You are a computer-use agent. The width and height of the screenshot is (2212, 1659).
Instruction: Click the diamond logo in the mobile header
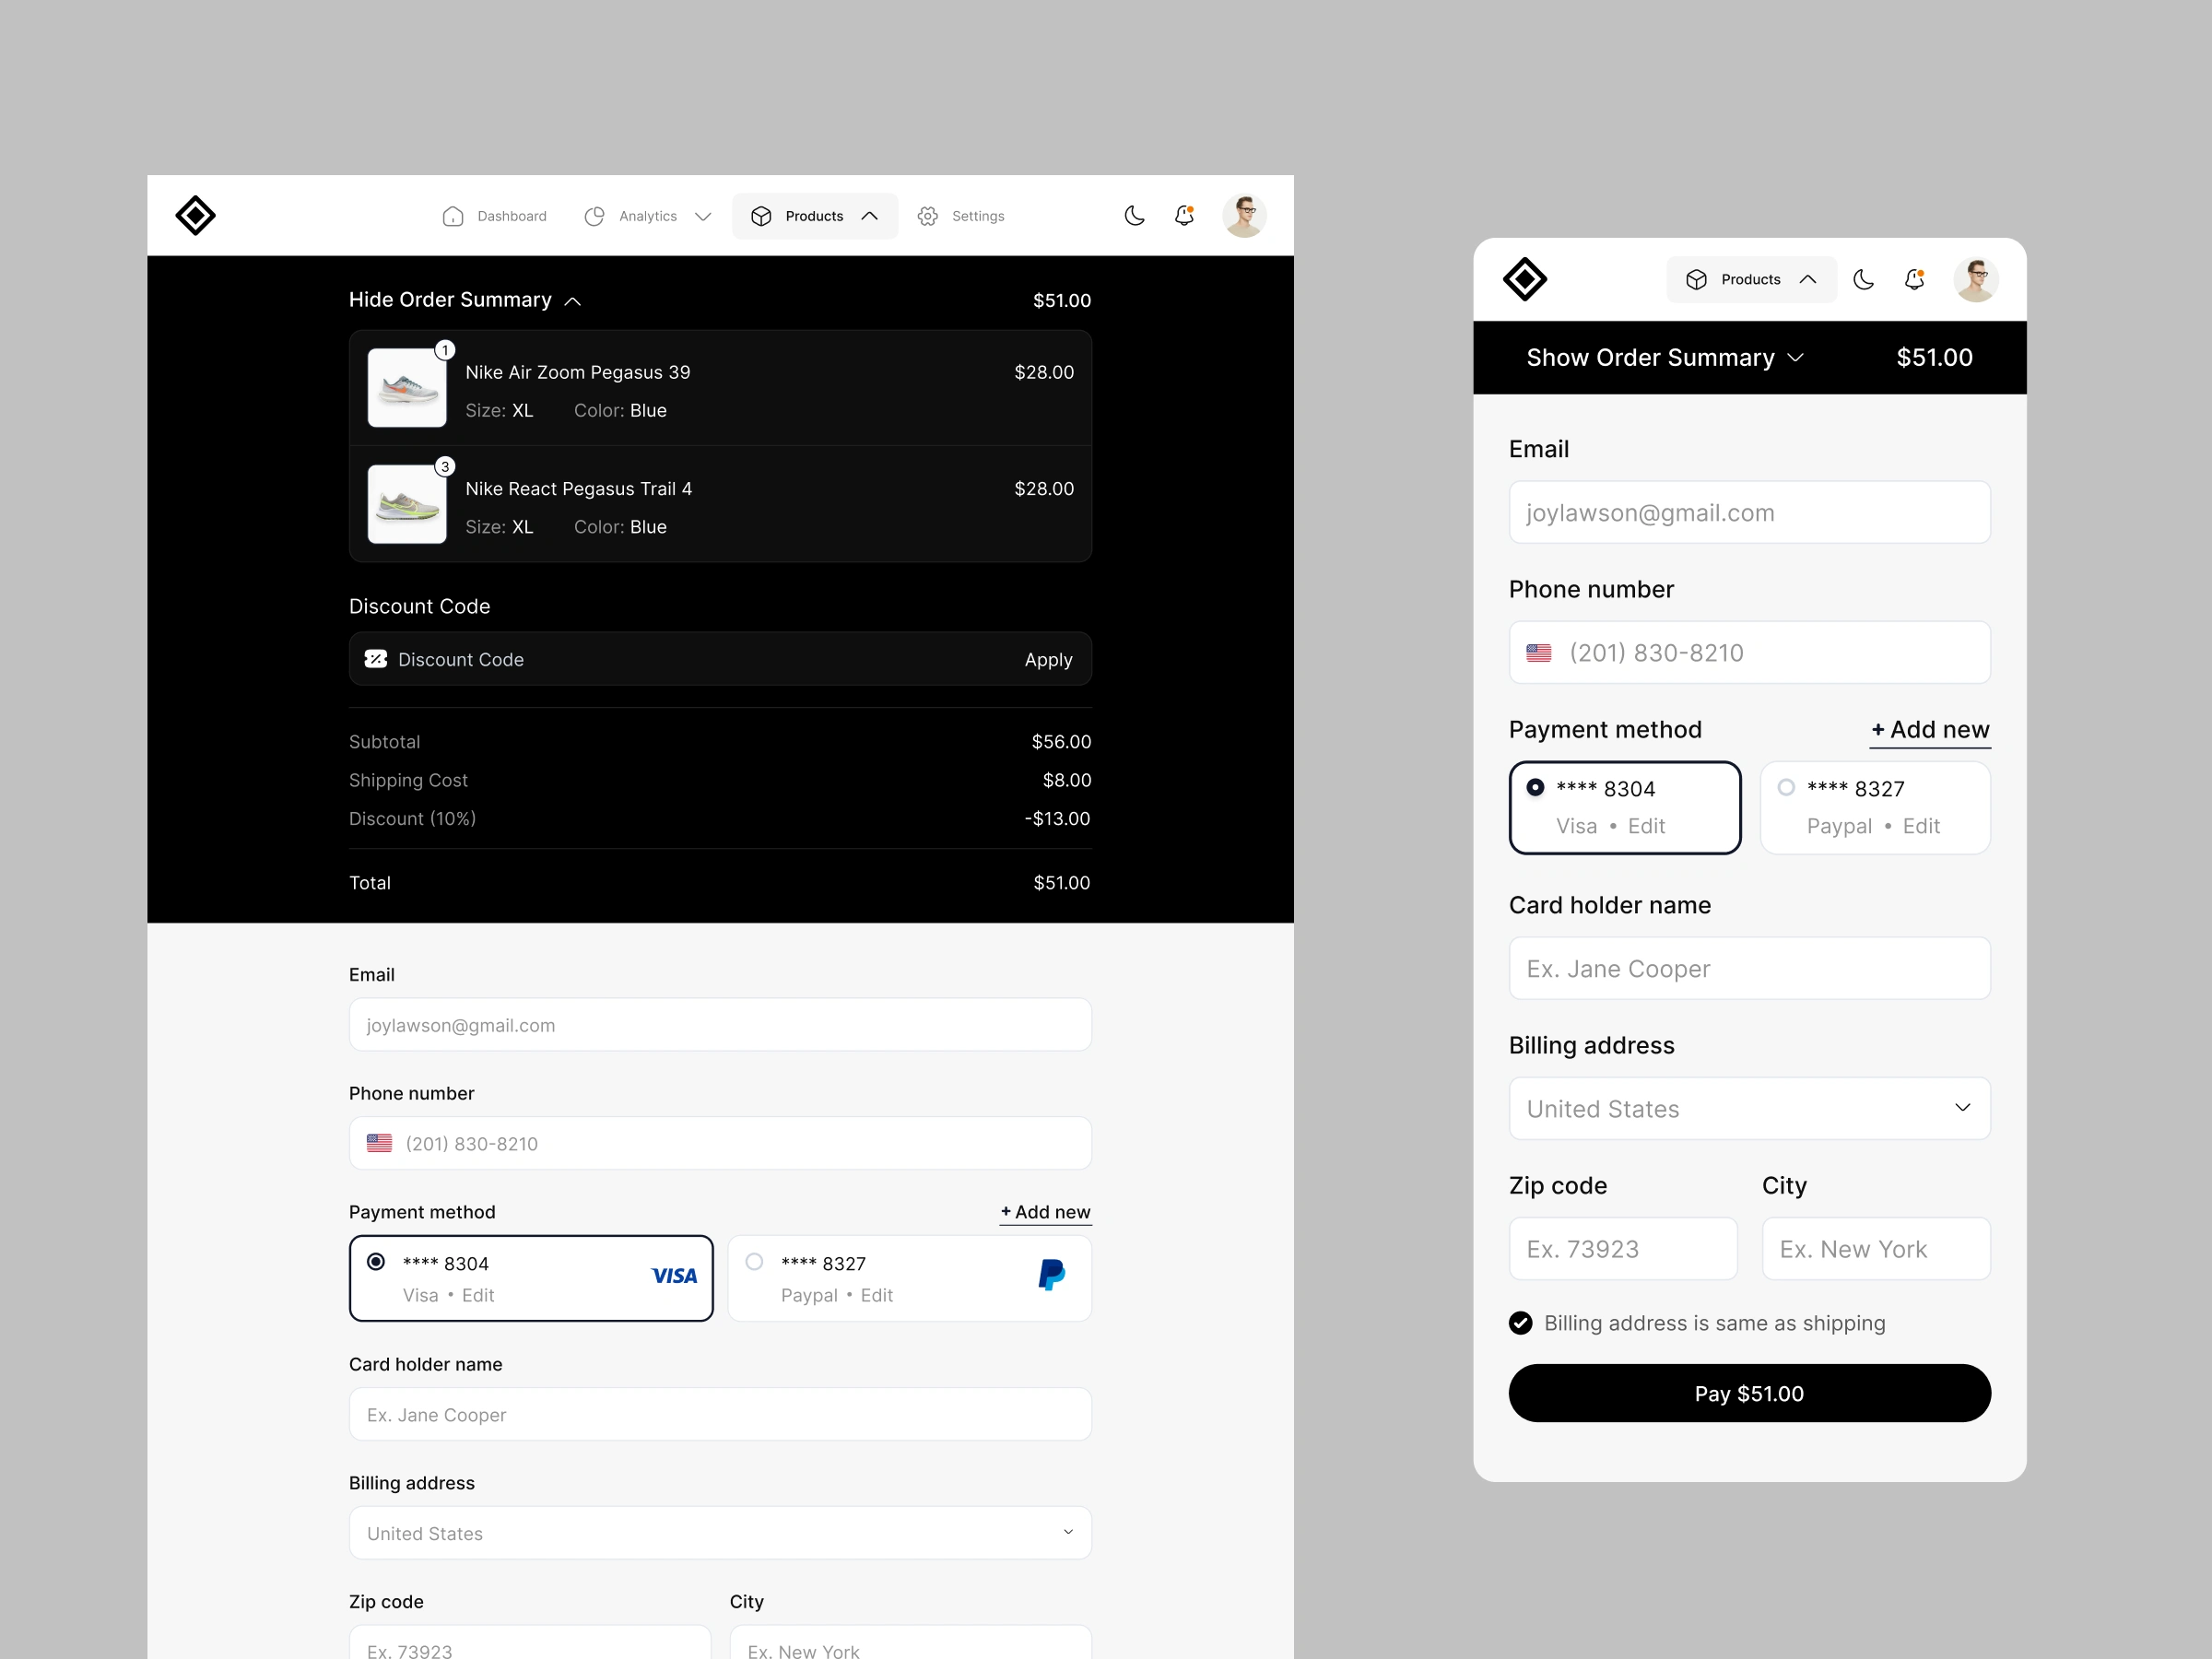pos(1525,279)
